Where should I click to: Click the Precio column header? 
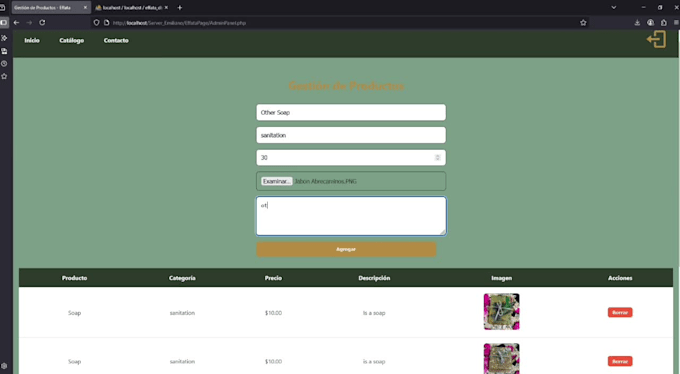pos(273,278)
